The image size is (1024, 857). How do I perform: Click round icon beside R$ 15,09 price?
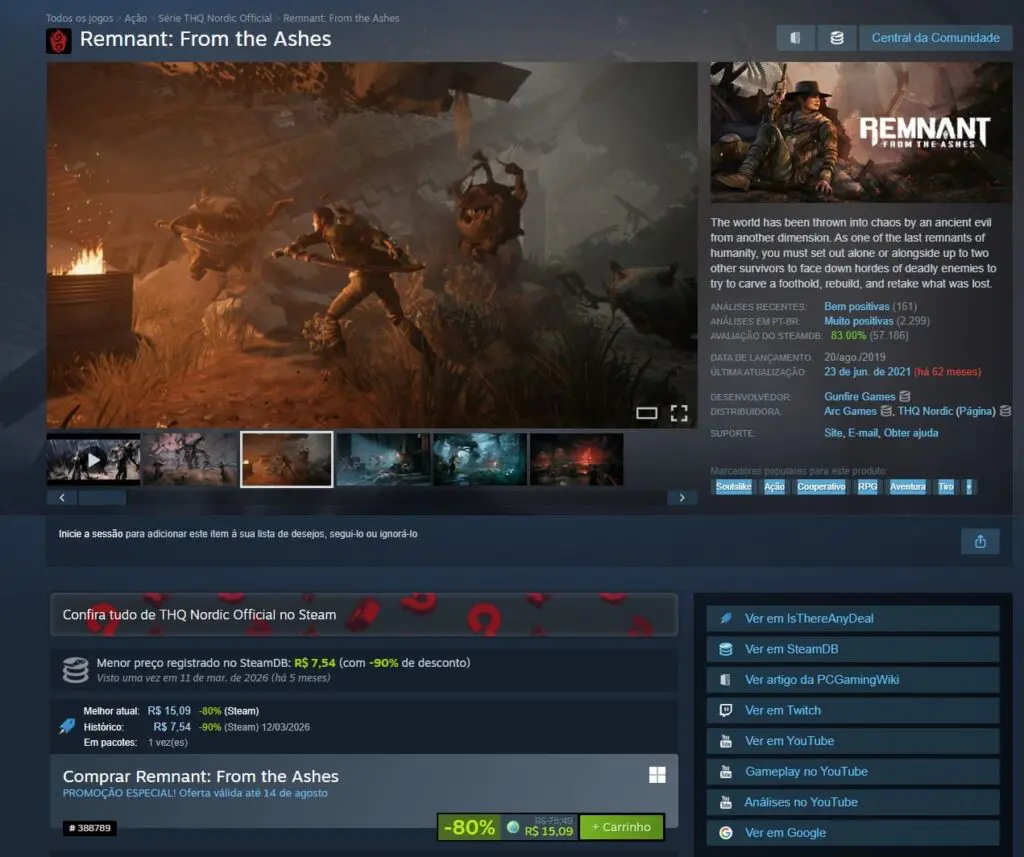tap(513, 828)
